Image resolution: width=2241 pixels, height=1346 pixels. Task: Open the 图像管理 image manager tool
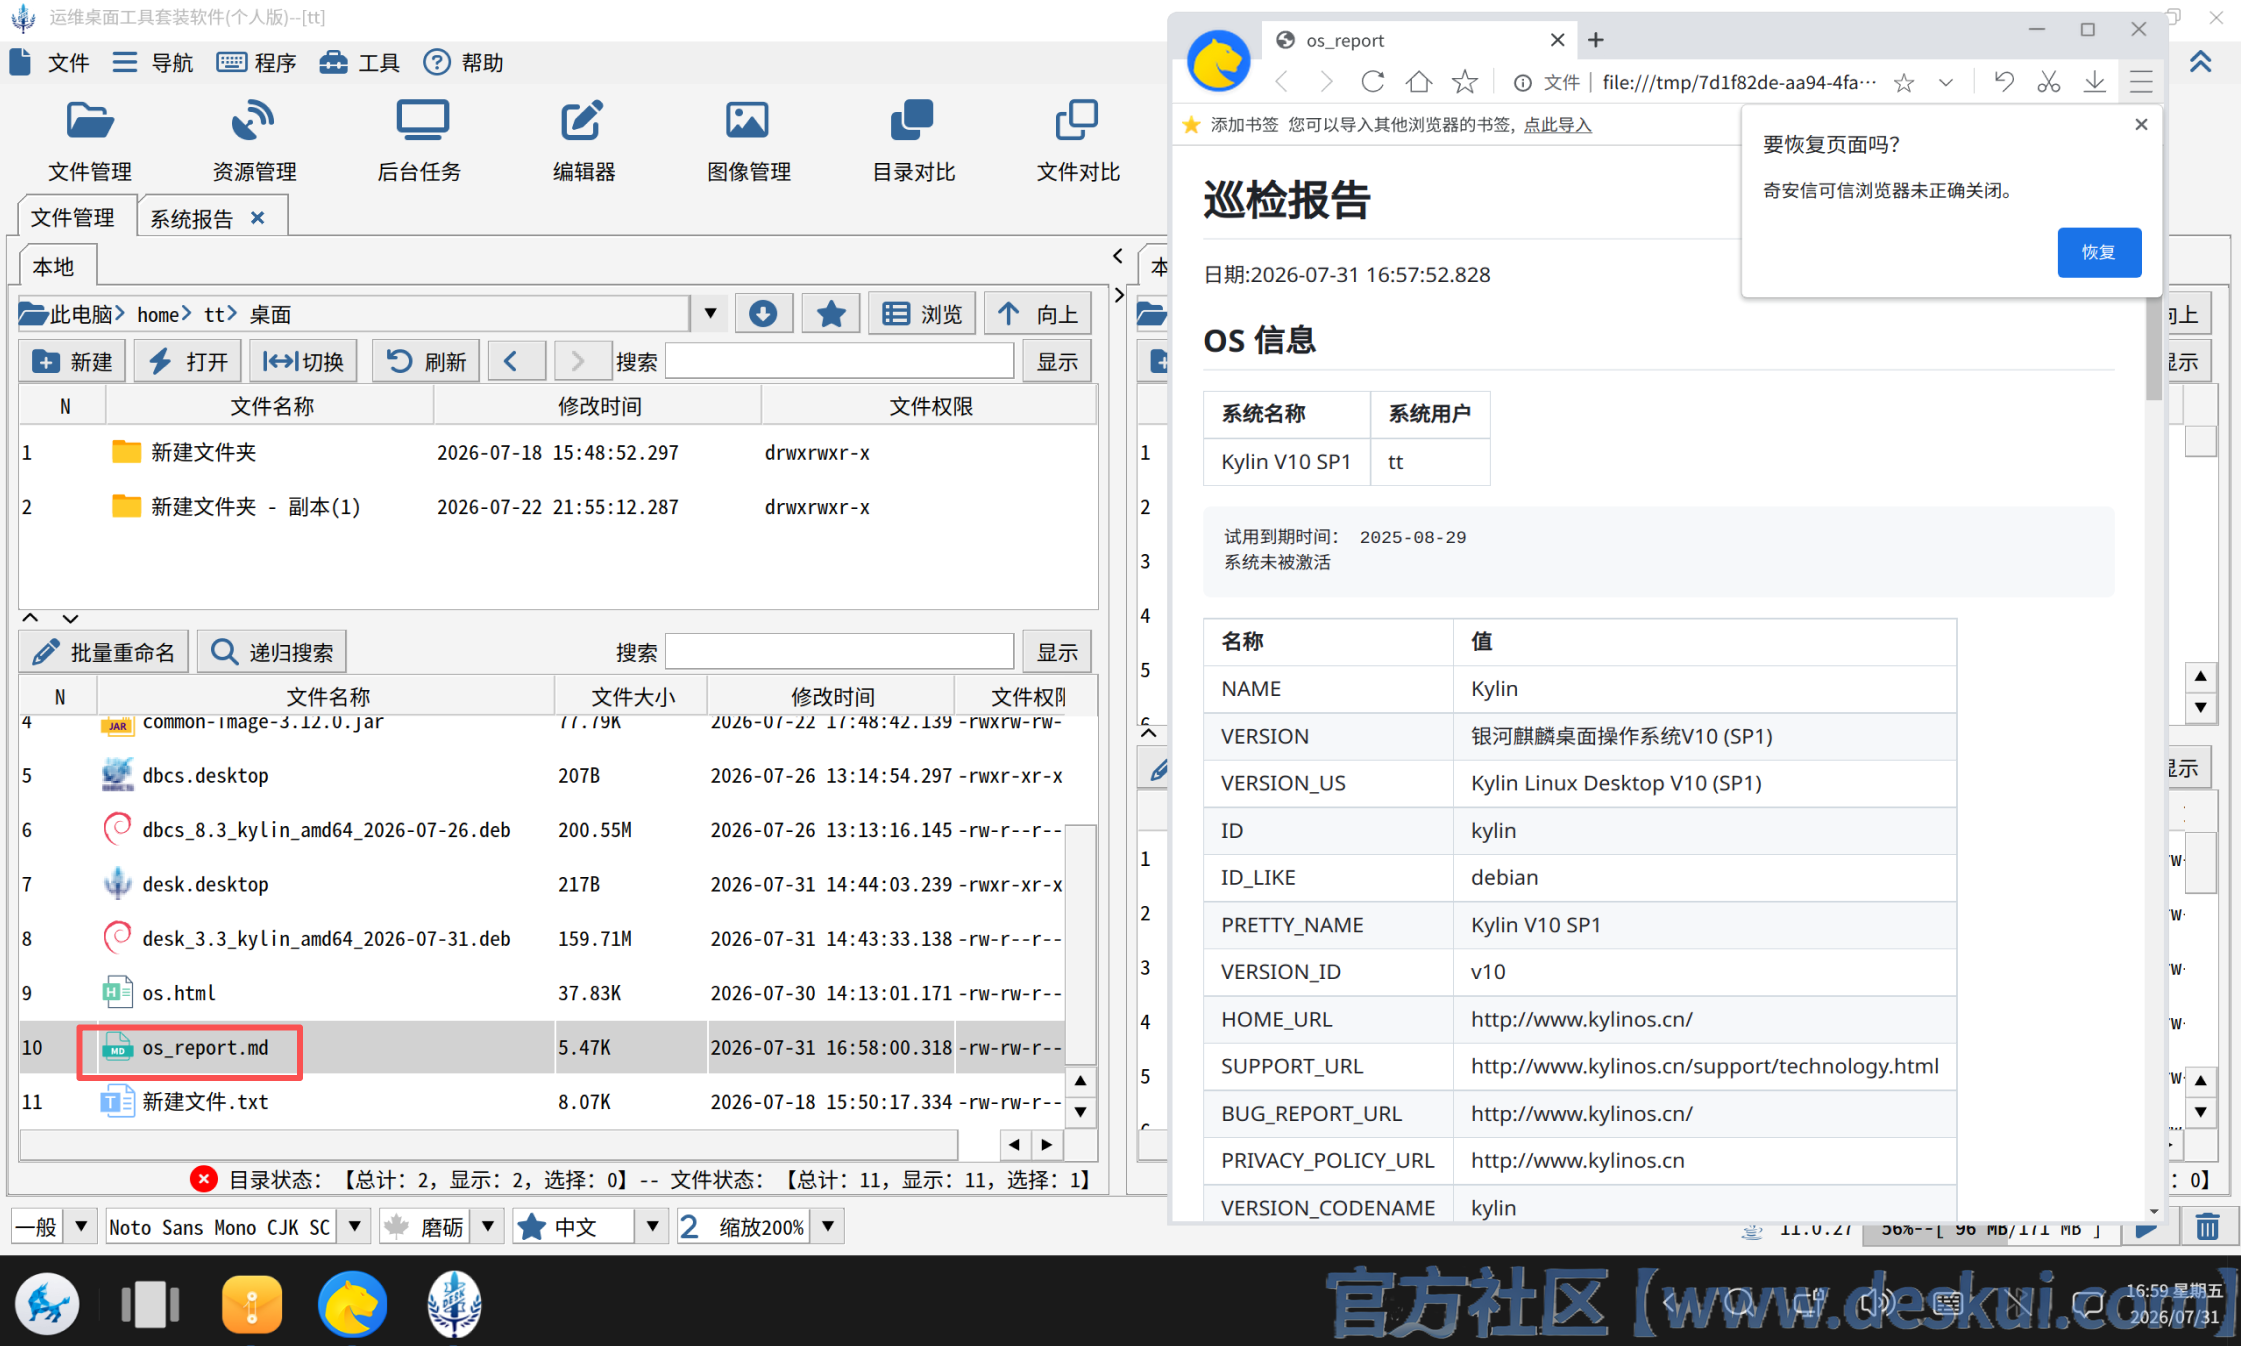click(x=749, y=141)
